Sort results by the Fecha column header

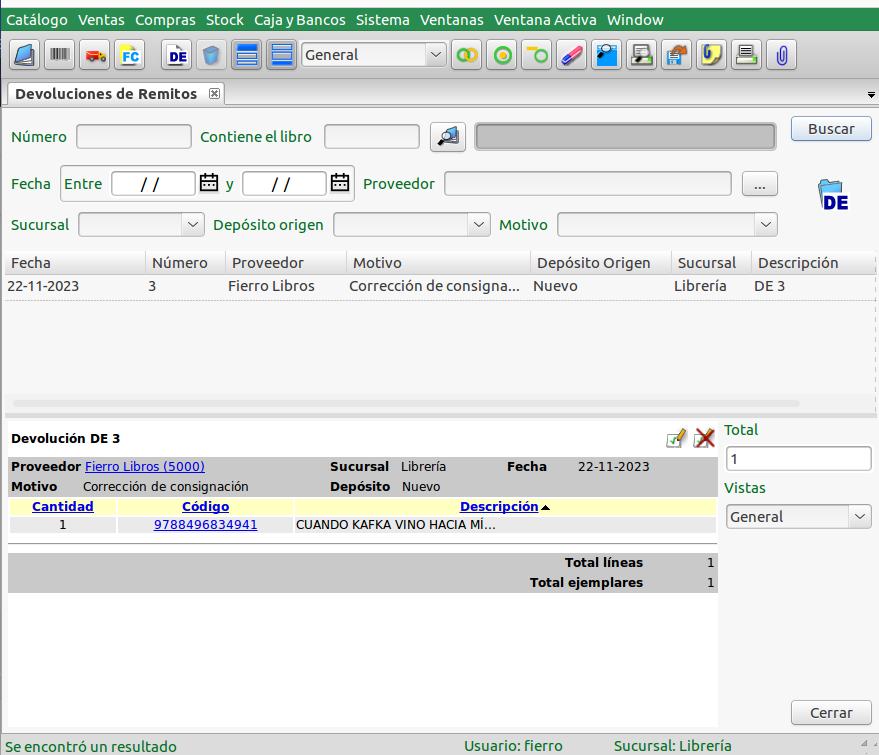click(x=75, y=263)
